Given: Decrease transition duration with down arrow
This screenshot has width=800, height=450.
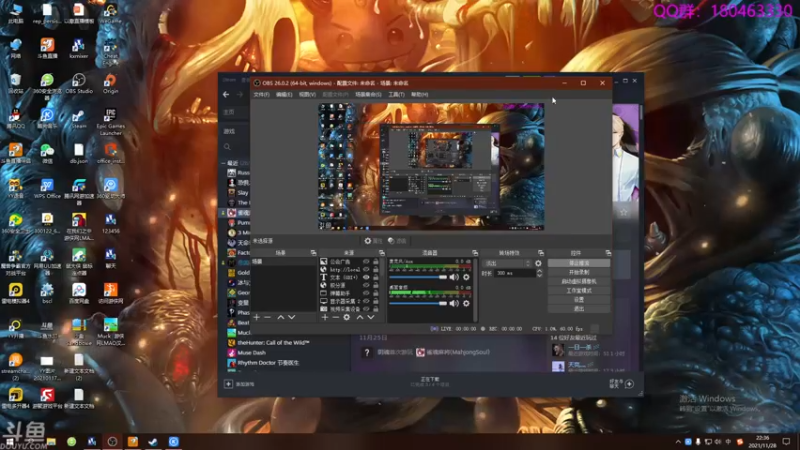Looking at the screenshot, I should (539, 276).
